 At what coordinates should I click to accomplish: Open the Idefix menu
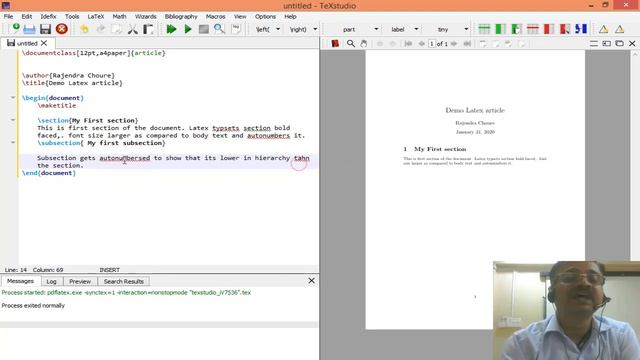48,16
